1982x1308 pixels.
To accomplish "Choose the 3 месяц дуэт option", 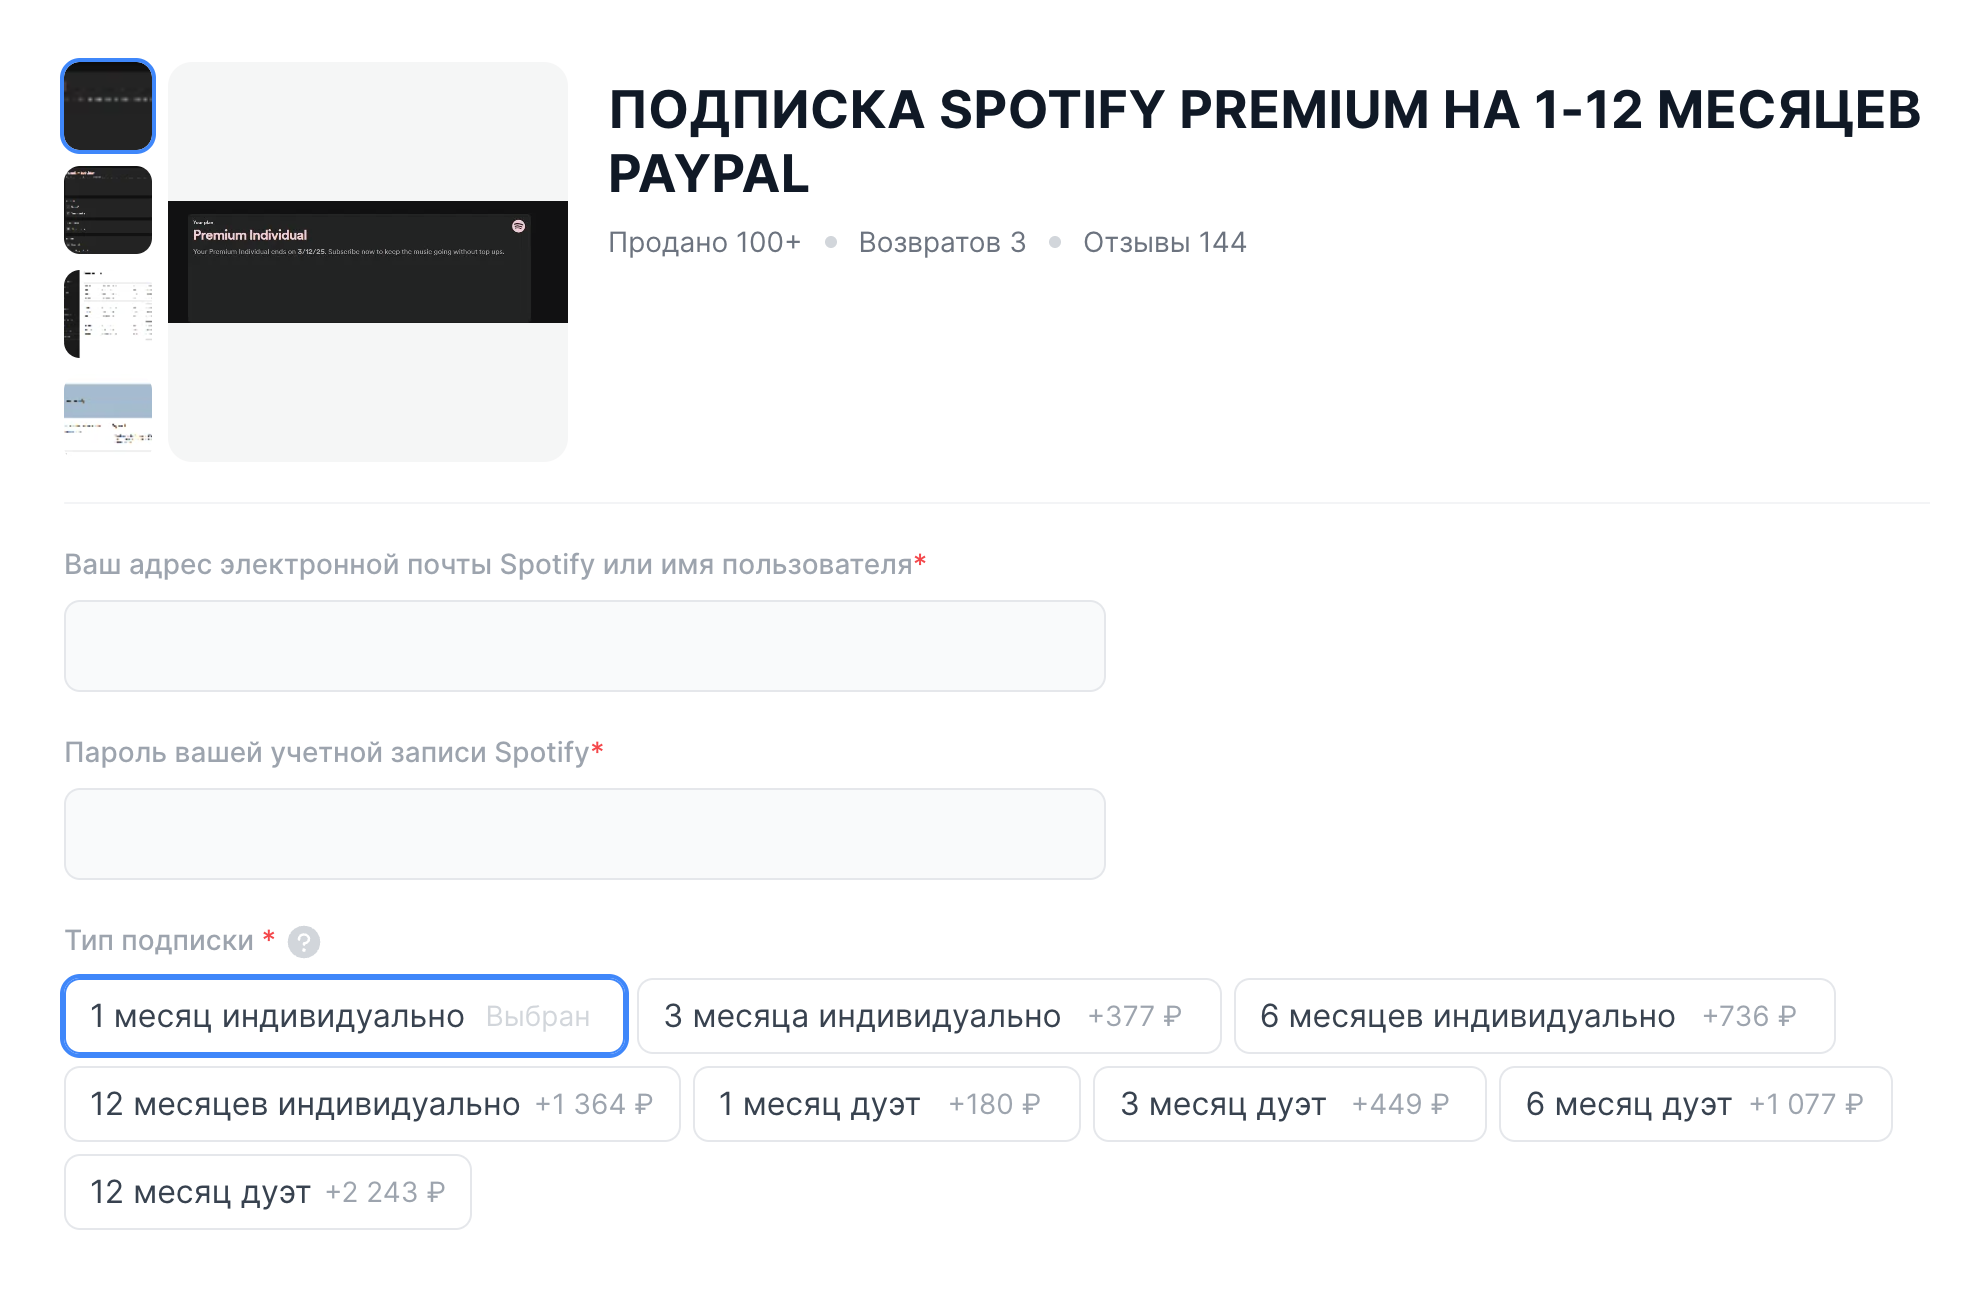I will tap(1289, 1104).
